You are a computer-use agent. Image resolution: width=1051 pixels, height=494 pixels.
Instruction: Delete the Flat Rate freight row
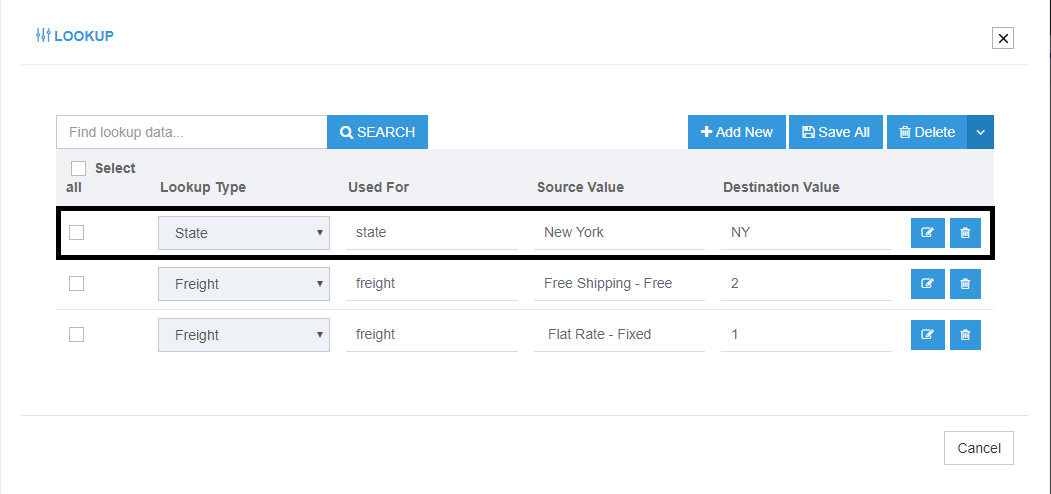click(x=965, y=335)
